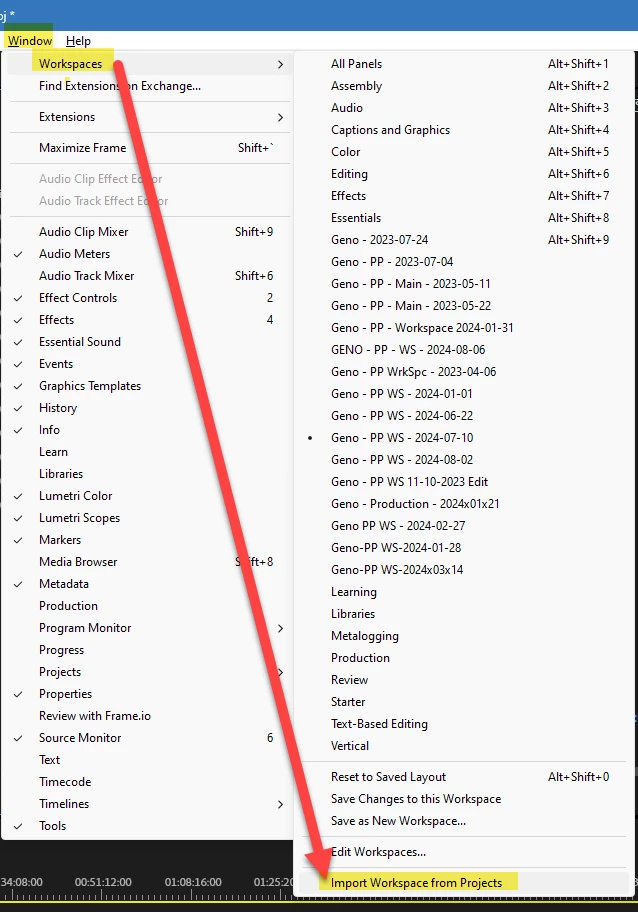Expand the Timelines submenu
Image resolution: width=638 pixels, height=912 pixels.
149,804
